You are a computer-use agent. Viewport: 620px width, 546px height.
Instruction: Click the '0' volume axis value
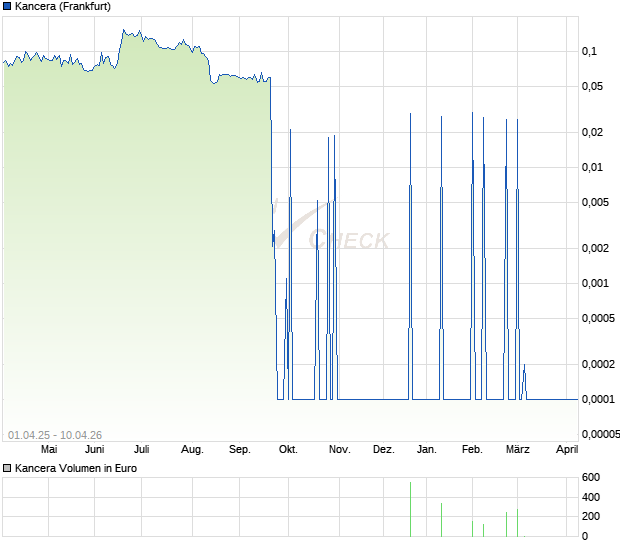585,537
